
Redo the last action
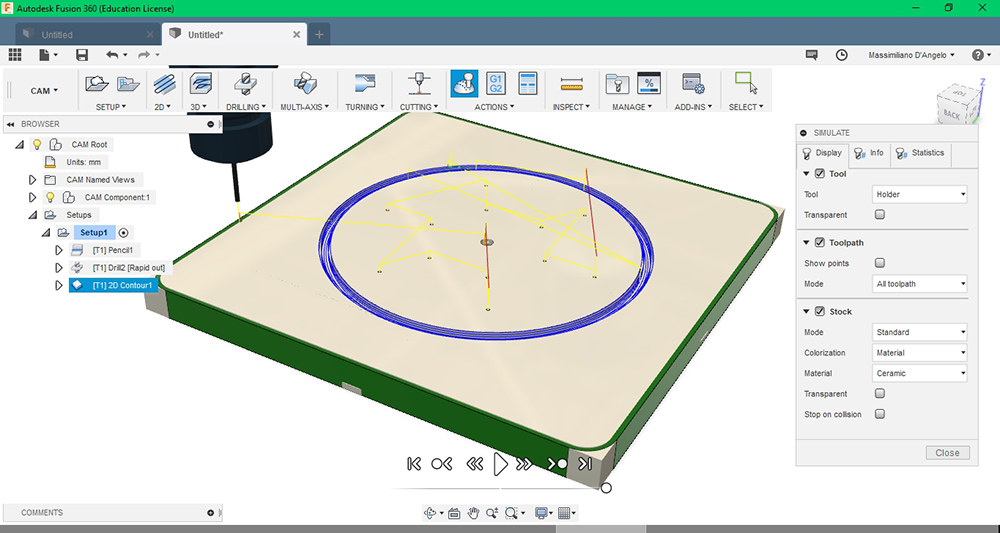144,55
